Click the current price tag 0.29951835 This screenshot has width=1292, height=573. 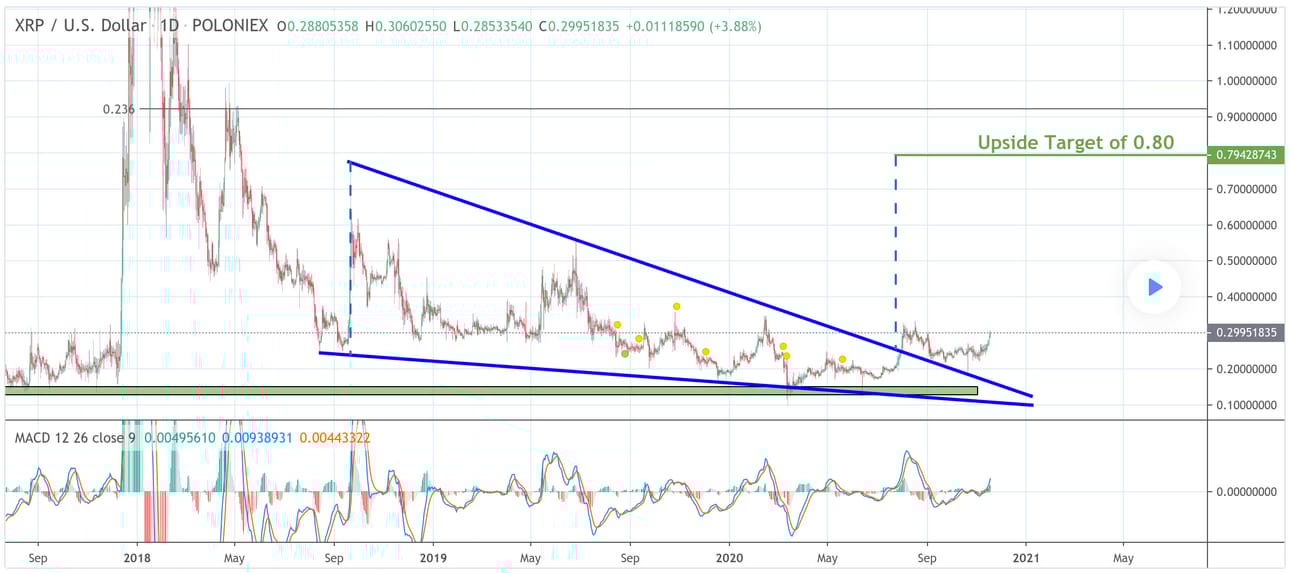click(x=1247, y=332)
